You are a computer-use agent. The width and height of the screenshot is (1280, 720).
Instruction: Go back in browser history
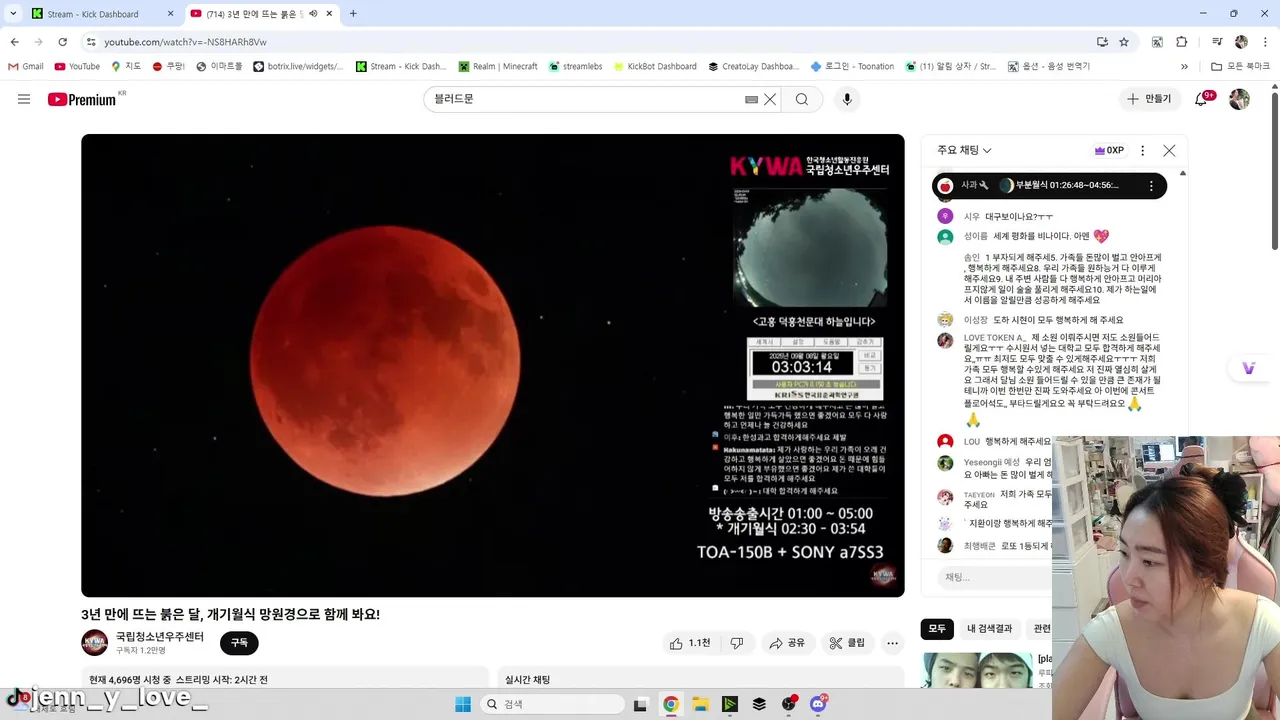click(x=14, y=42)
